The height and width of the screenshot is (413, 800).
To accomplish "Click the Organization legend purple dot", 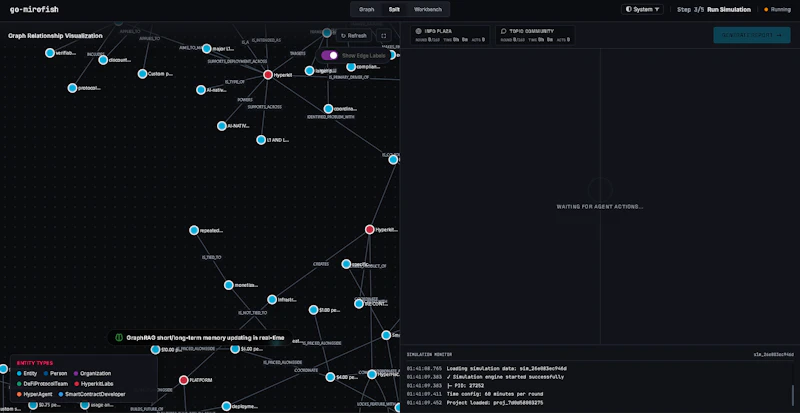I will click(x=76, y=374).
